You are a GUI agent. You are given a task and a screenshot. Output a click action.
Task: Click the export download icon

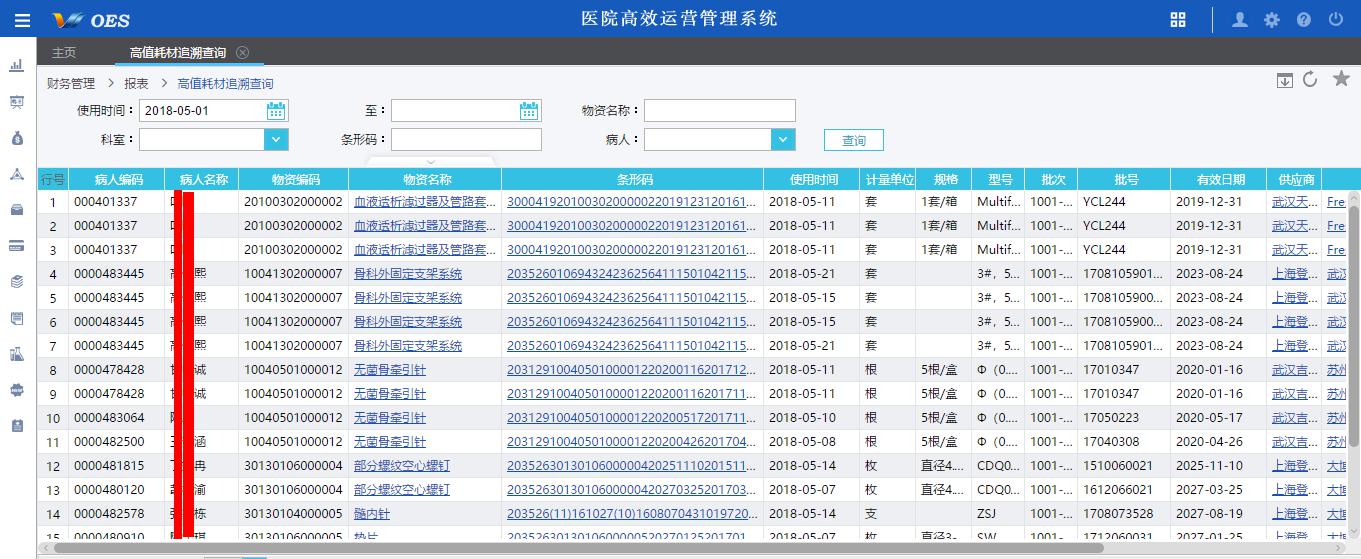coord(1285,81)
